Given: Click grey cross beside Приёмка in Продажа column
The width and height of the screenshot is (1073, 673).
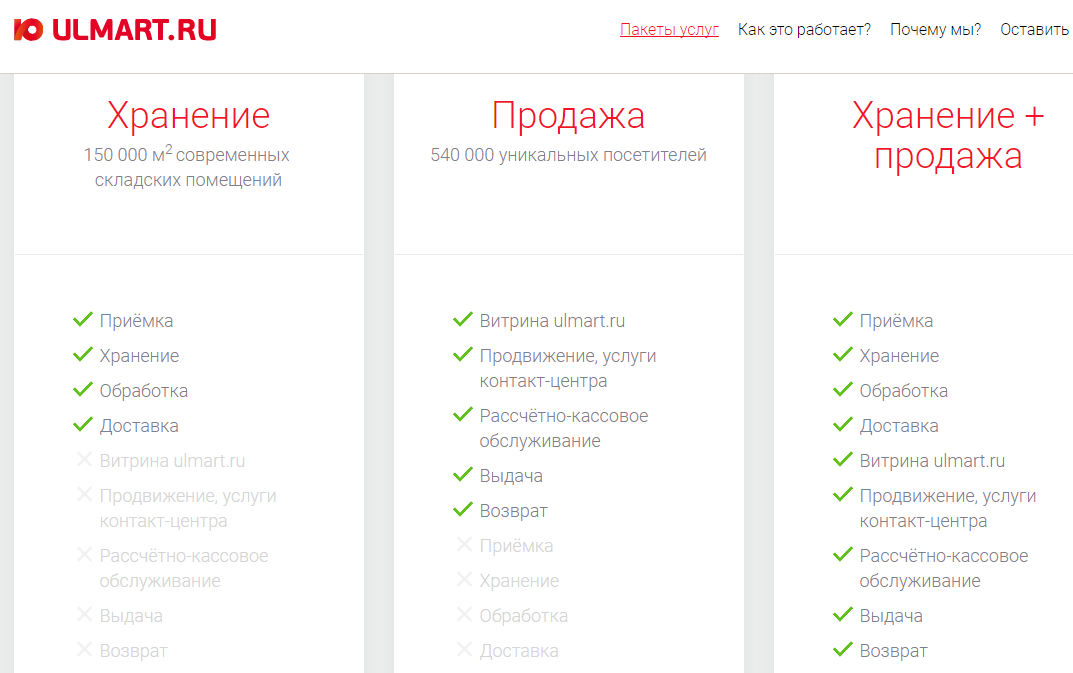Looking at the screenshot, I should click(x=464, y=545).
